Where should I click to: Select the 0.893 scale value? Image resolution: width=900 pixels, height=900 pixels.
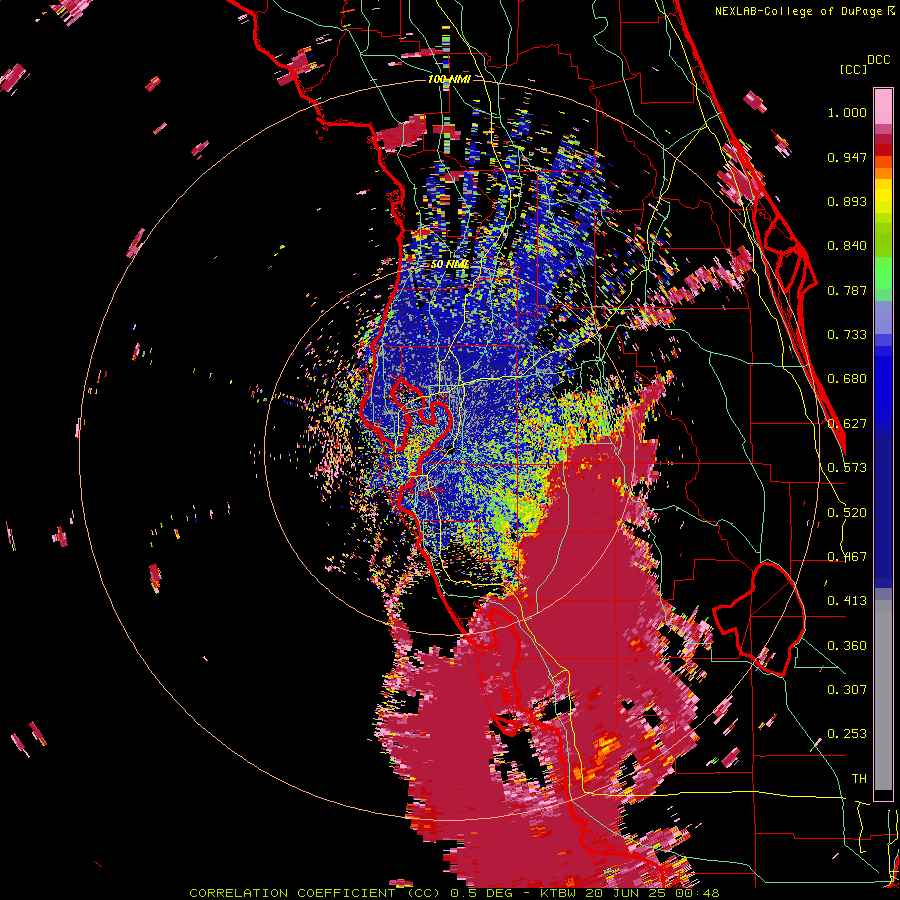click(x=847, y=201)
